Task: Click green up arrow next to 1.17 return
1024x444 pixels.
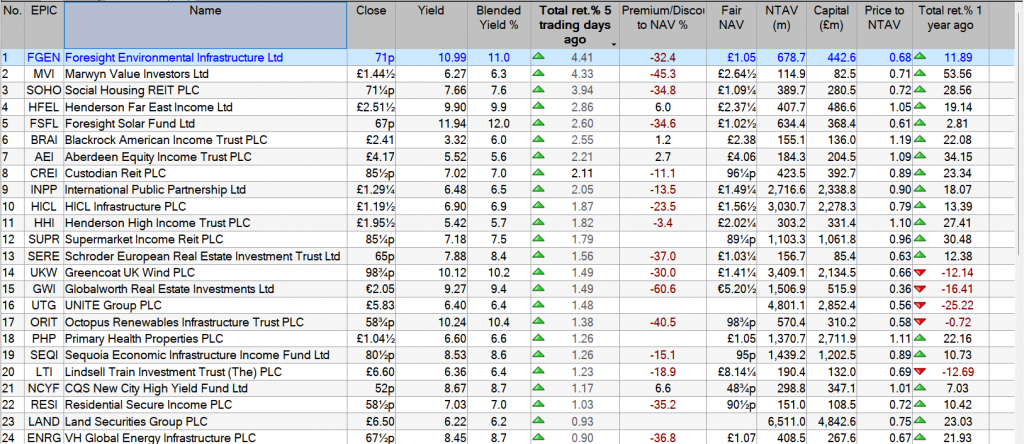Action: tap(540, 386)
